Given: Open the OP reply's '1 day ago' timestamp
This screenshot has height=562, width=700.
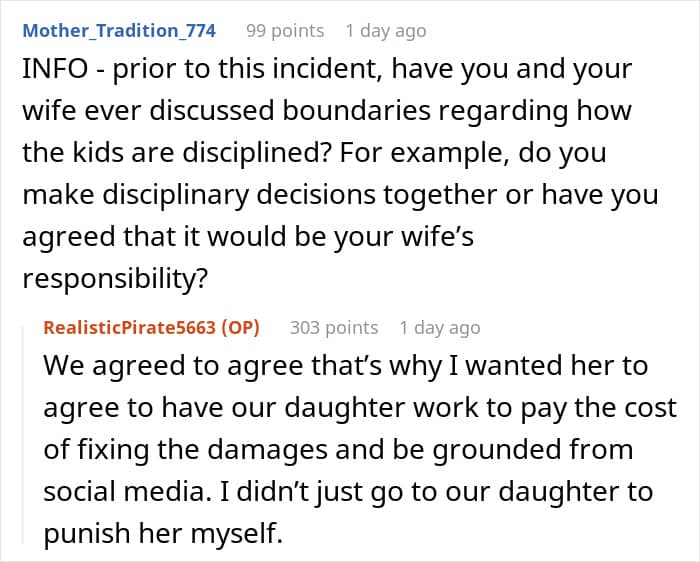Looking at the screenshot, I should click(440, 328).
